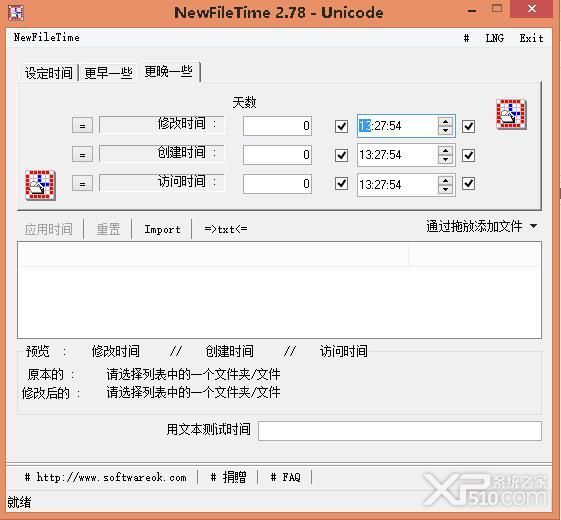This screenshot has height=520, width=561.
Task: Open the LNG language menu
Action: (x=494, y=38)
